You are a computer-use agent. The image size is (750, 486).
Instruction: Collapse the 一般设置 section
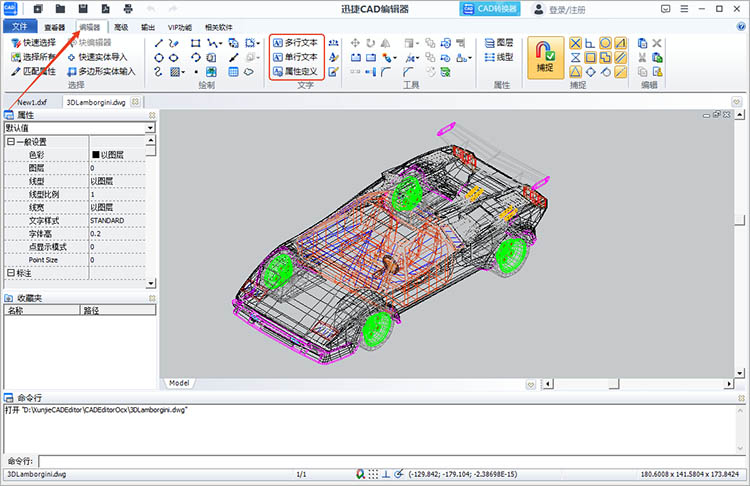[x=11, y=142]
